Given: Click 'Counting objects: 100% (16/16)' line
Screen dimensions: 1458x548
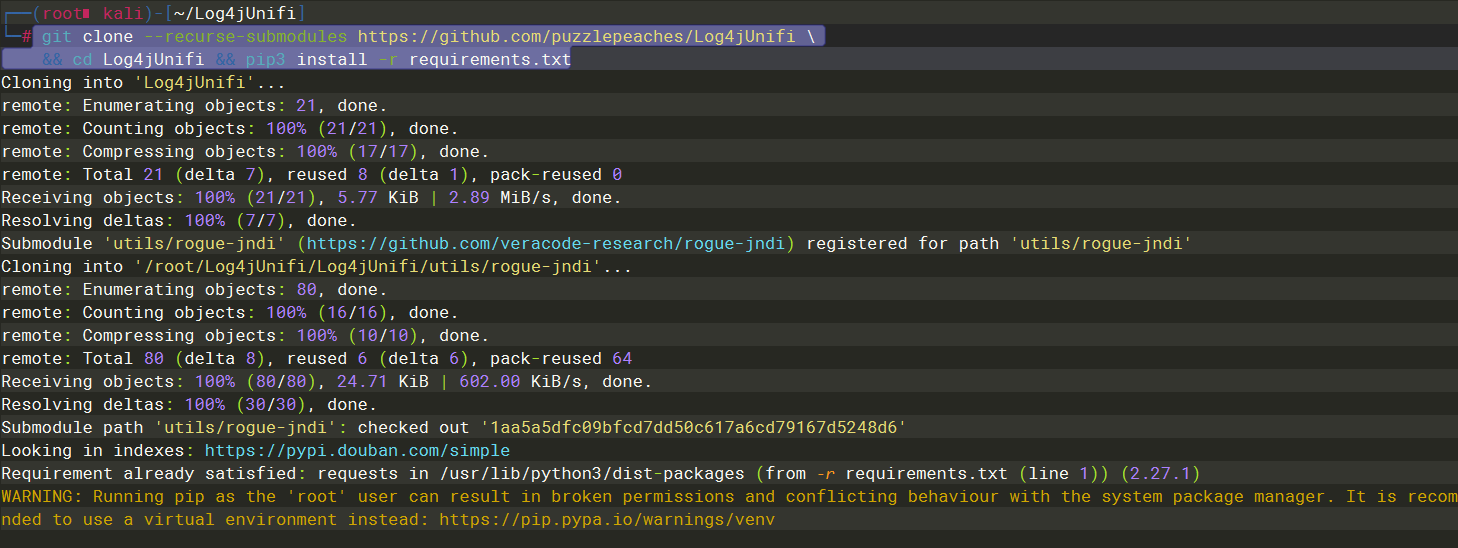Looking at the screenshot, I should pos(230,313).
